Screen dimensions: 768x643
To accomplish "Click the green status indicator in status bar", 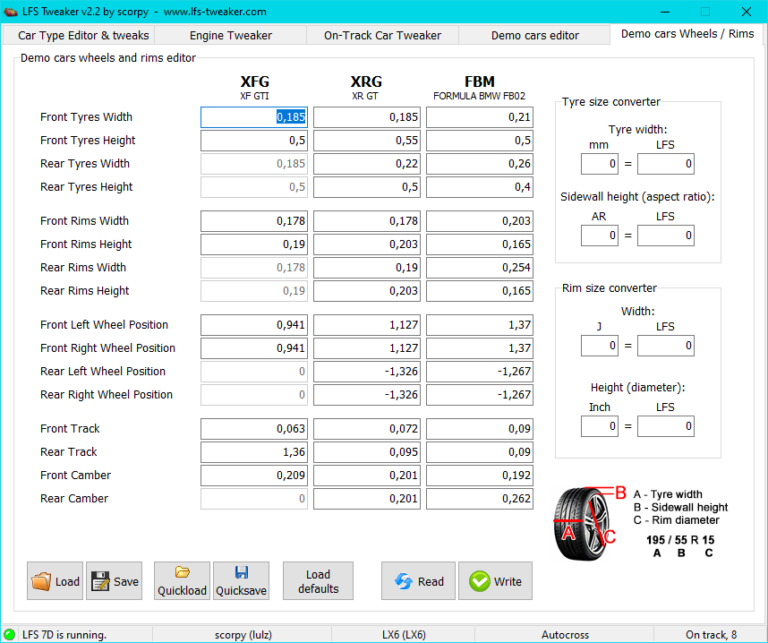I will 10,634.
